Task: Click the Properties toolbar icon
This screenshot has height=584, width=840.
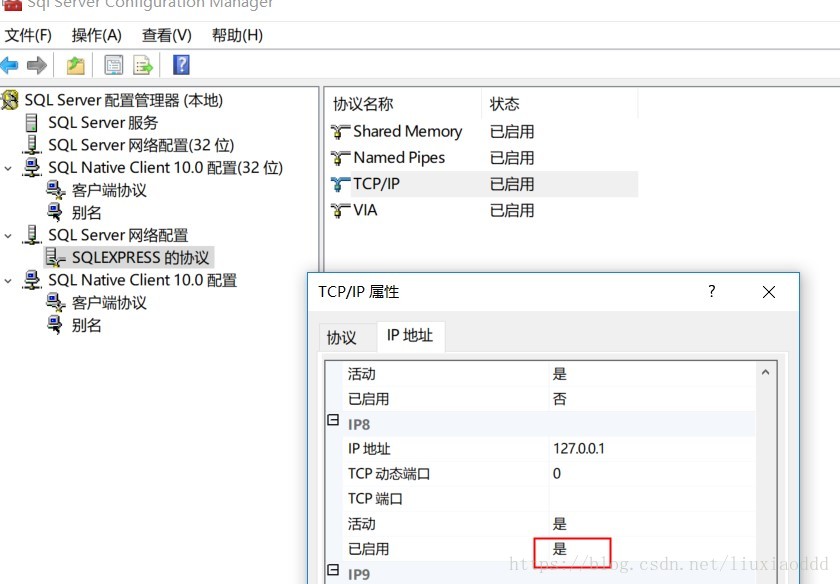Action: 114,65
